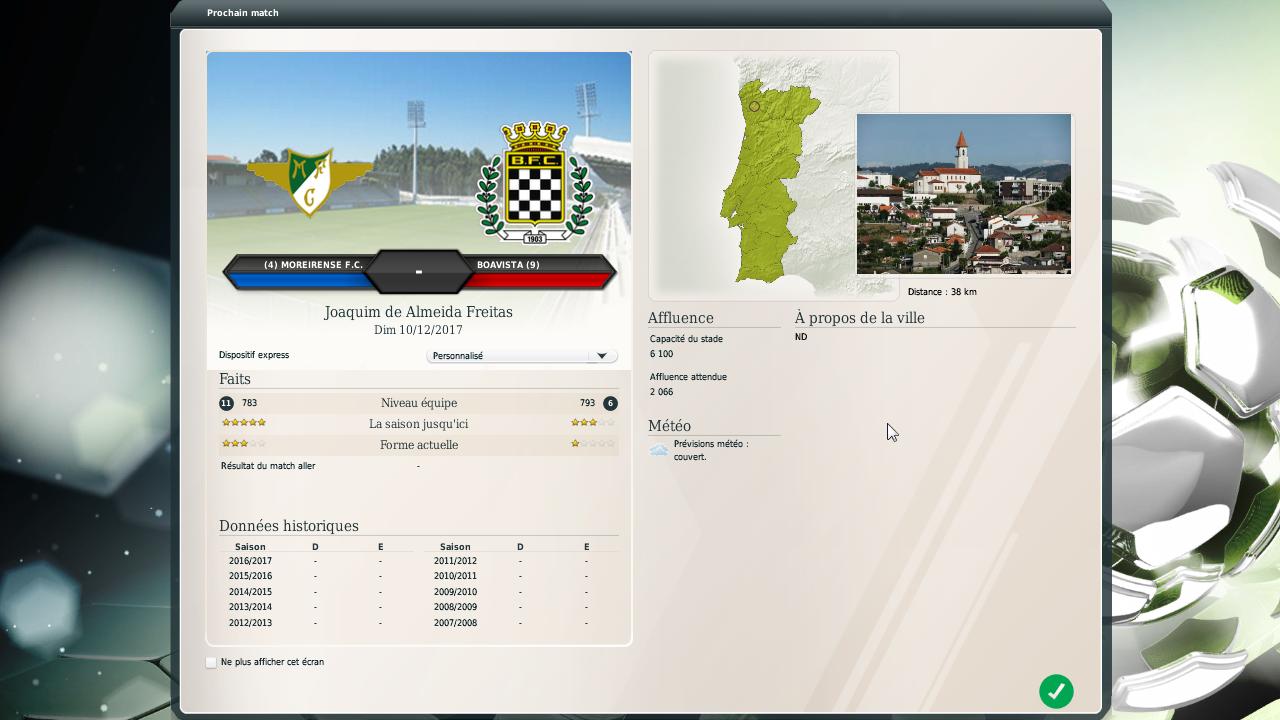Click the 2015/2016 season row
Screen dimensions: 1280x720
[316, 576]
